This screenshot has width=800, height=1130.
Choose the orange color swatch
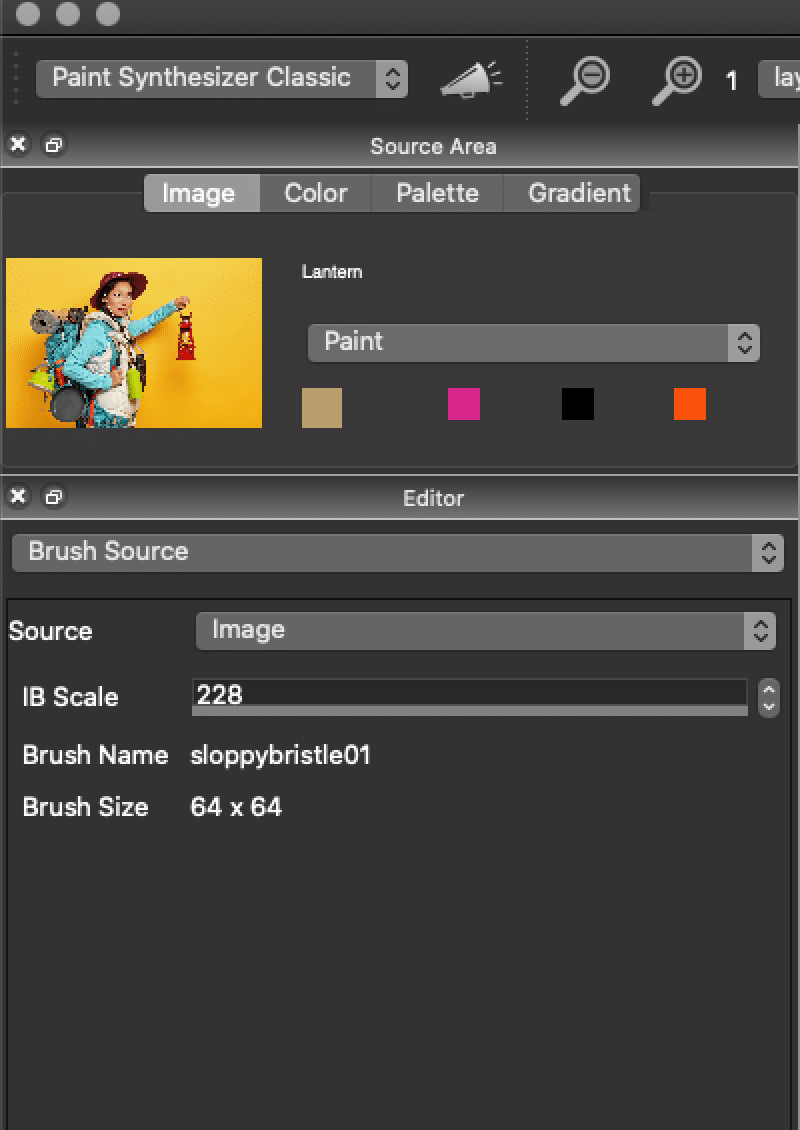tap(690, 404)
